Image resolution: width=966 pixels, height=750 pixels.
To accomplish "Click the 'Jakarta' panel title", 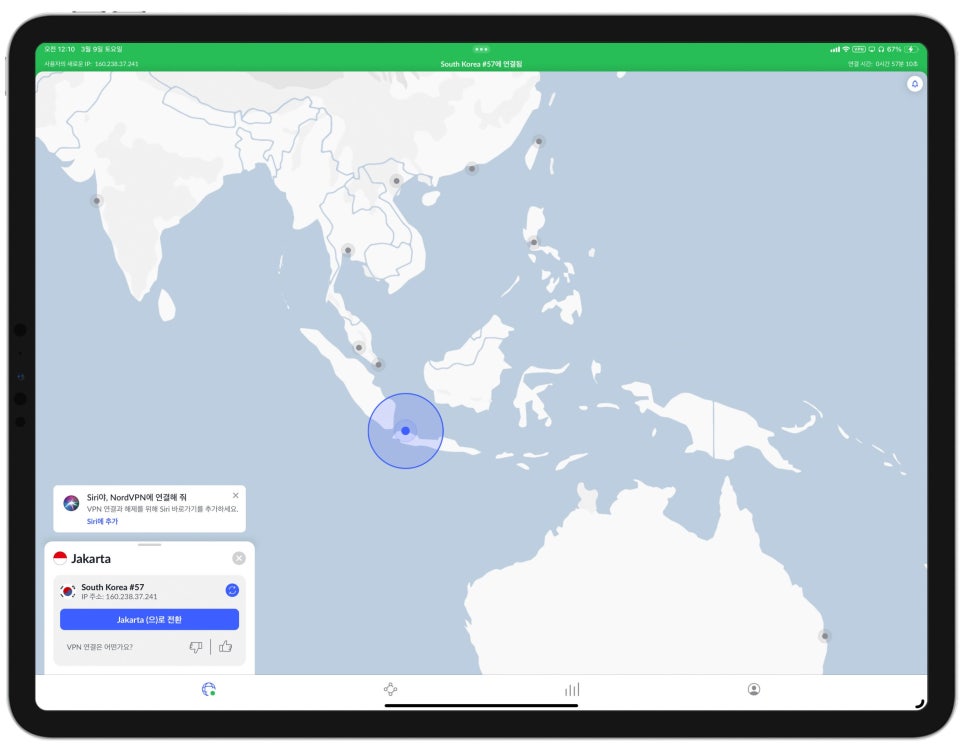I will pyautogui.click(x=91, y=558).
